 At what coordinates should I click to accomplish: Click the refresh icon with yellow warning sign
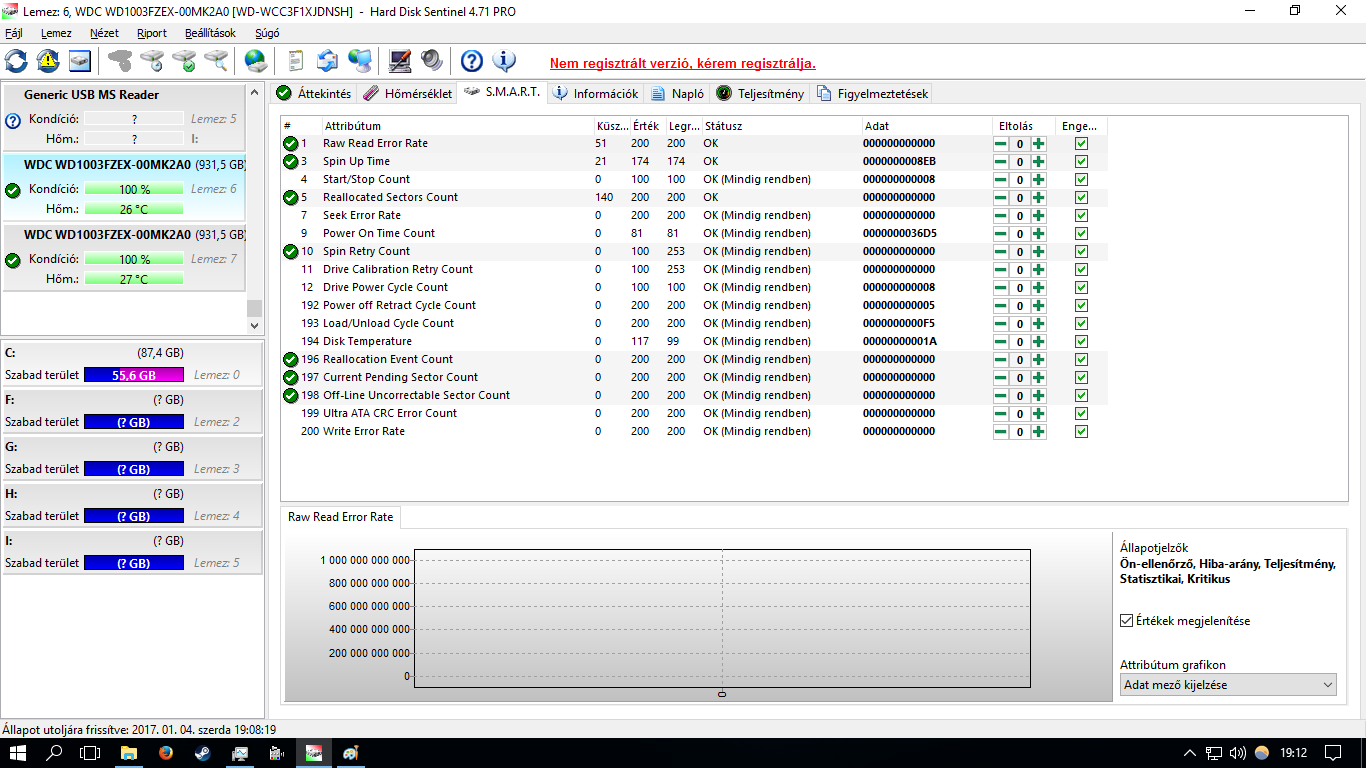[48, 61]
